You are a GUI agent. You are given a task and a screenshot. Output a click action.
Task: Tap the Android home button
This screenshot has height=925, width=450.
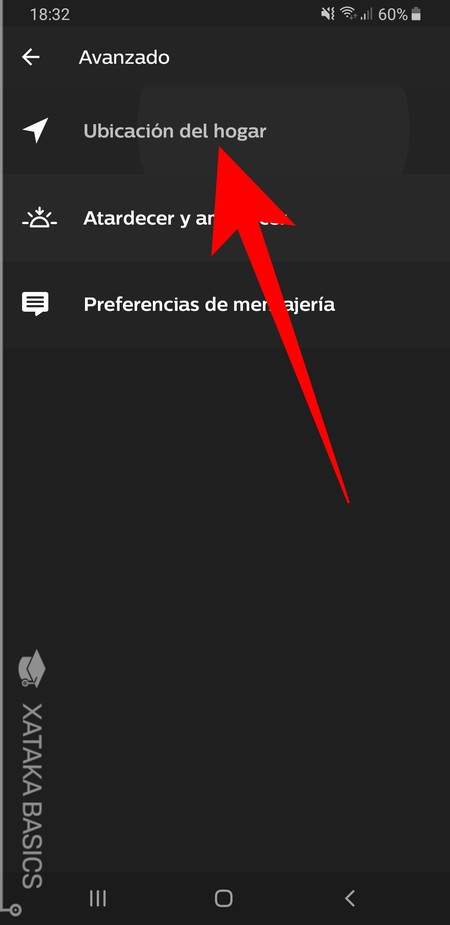coord(224,898)
